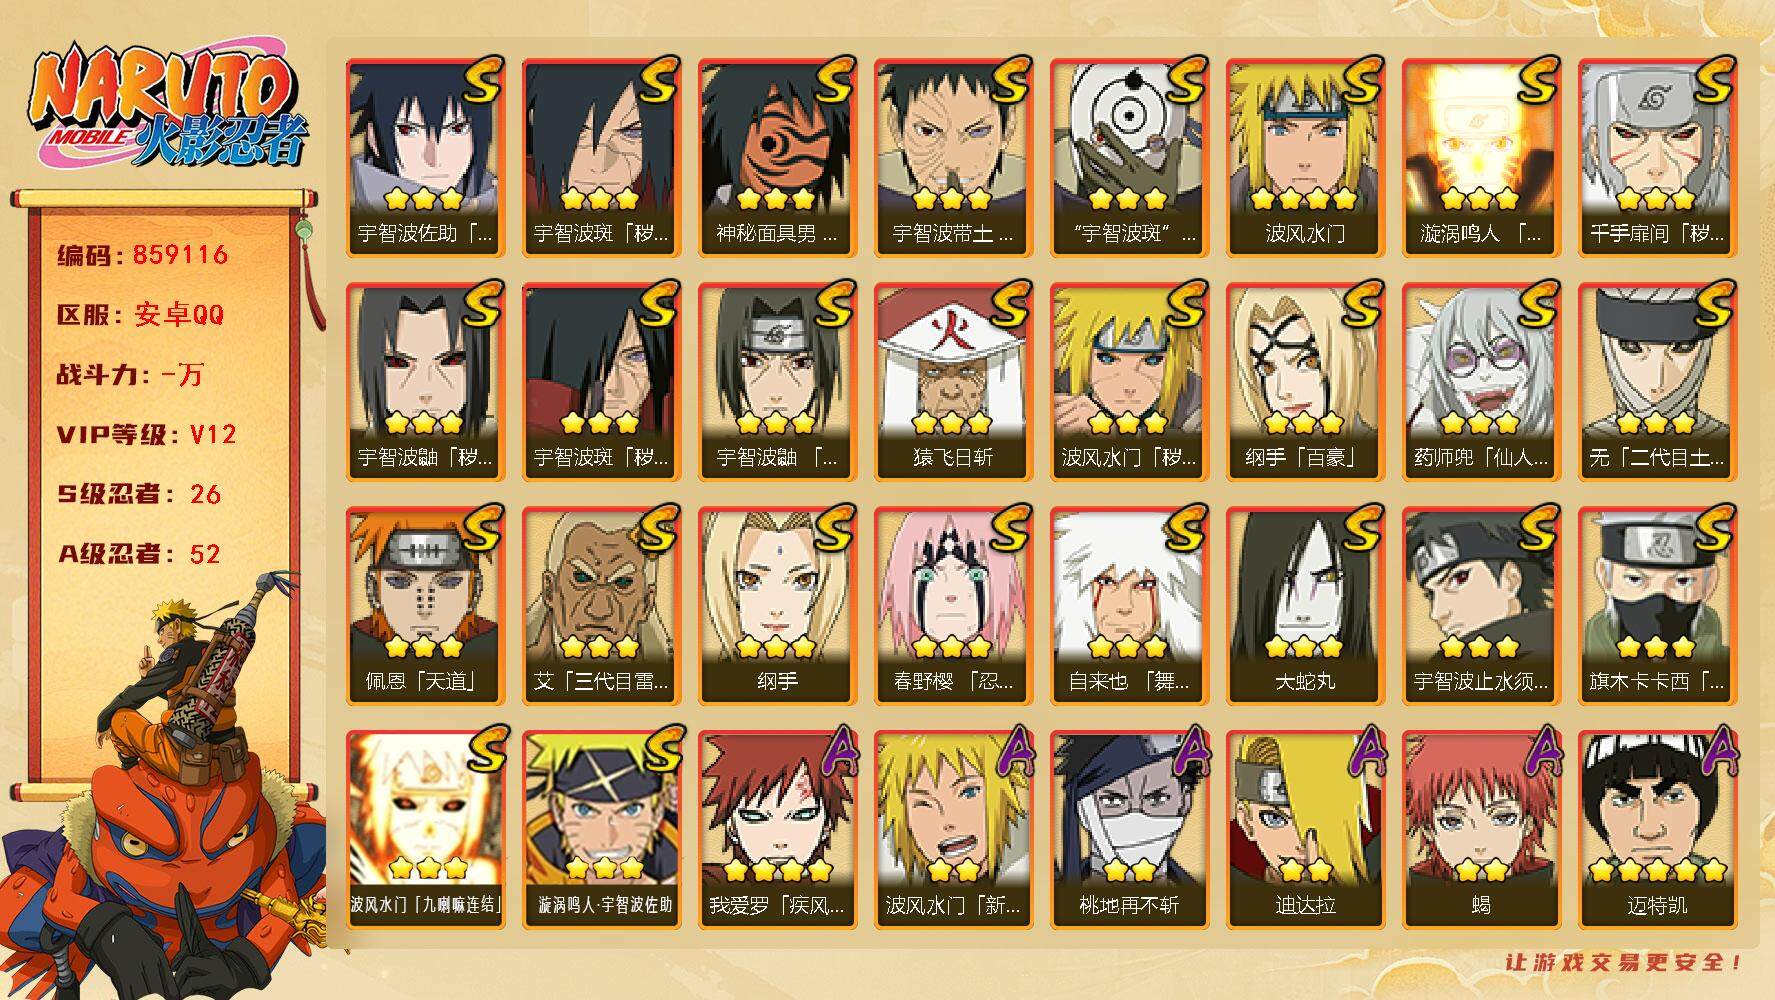Click the Naruto Mobile 火影忍者 logo
Viewport: 1775px width, 1000px height.
pos(167,106)
